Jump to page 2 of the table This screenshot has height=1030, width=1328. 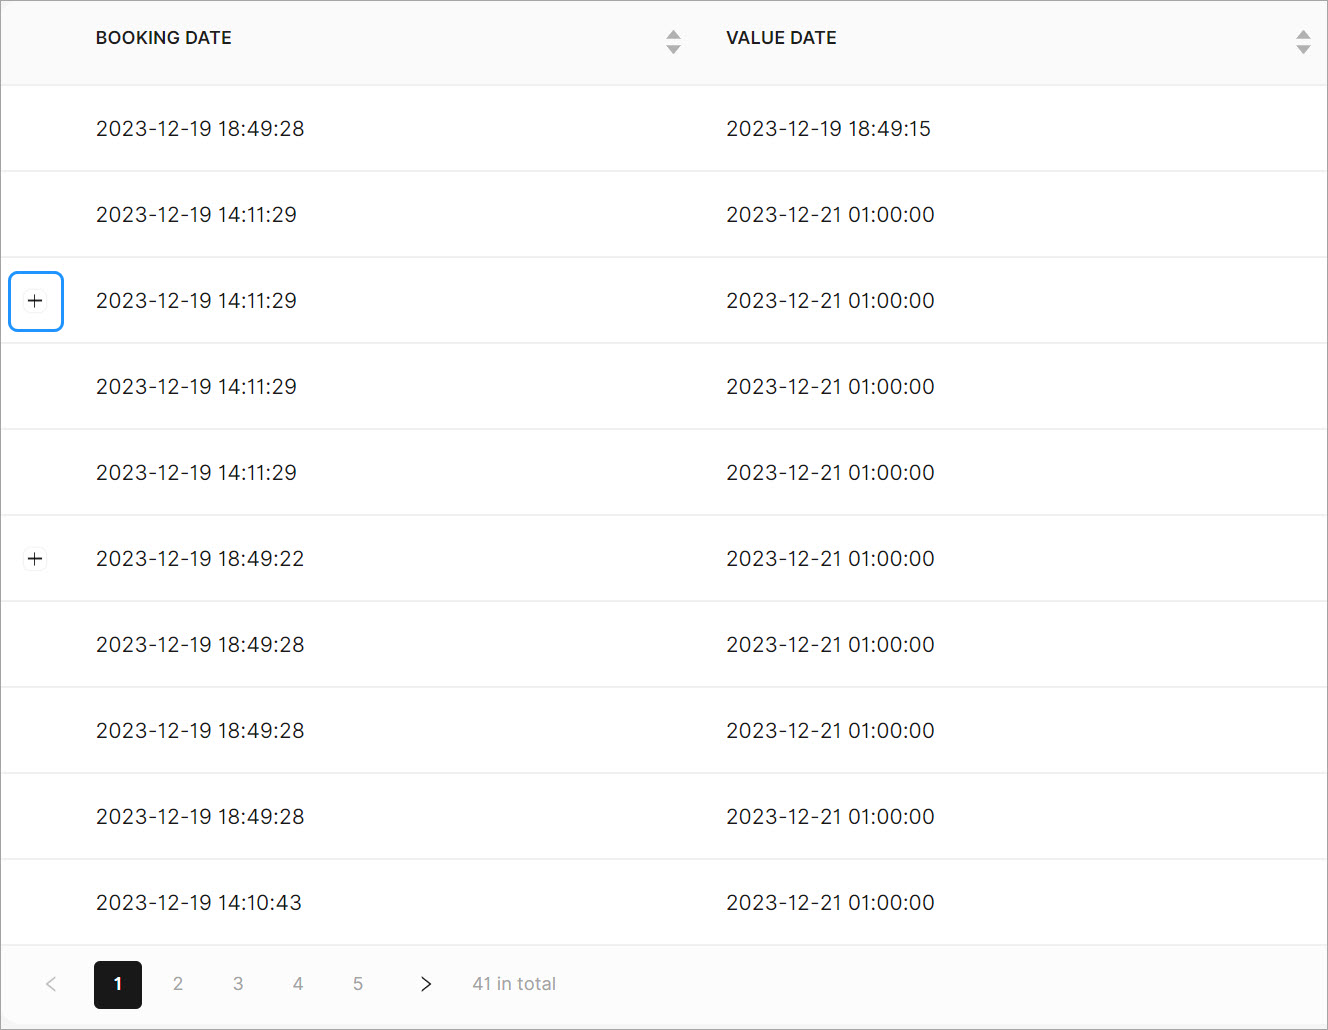178,984
